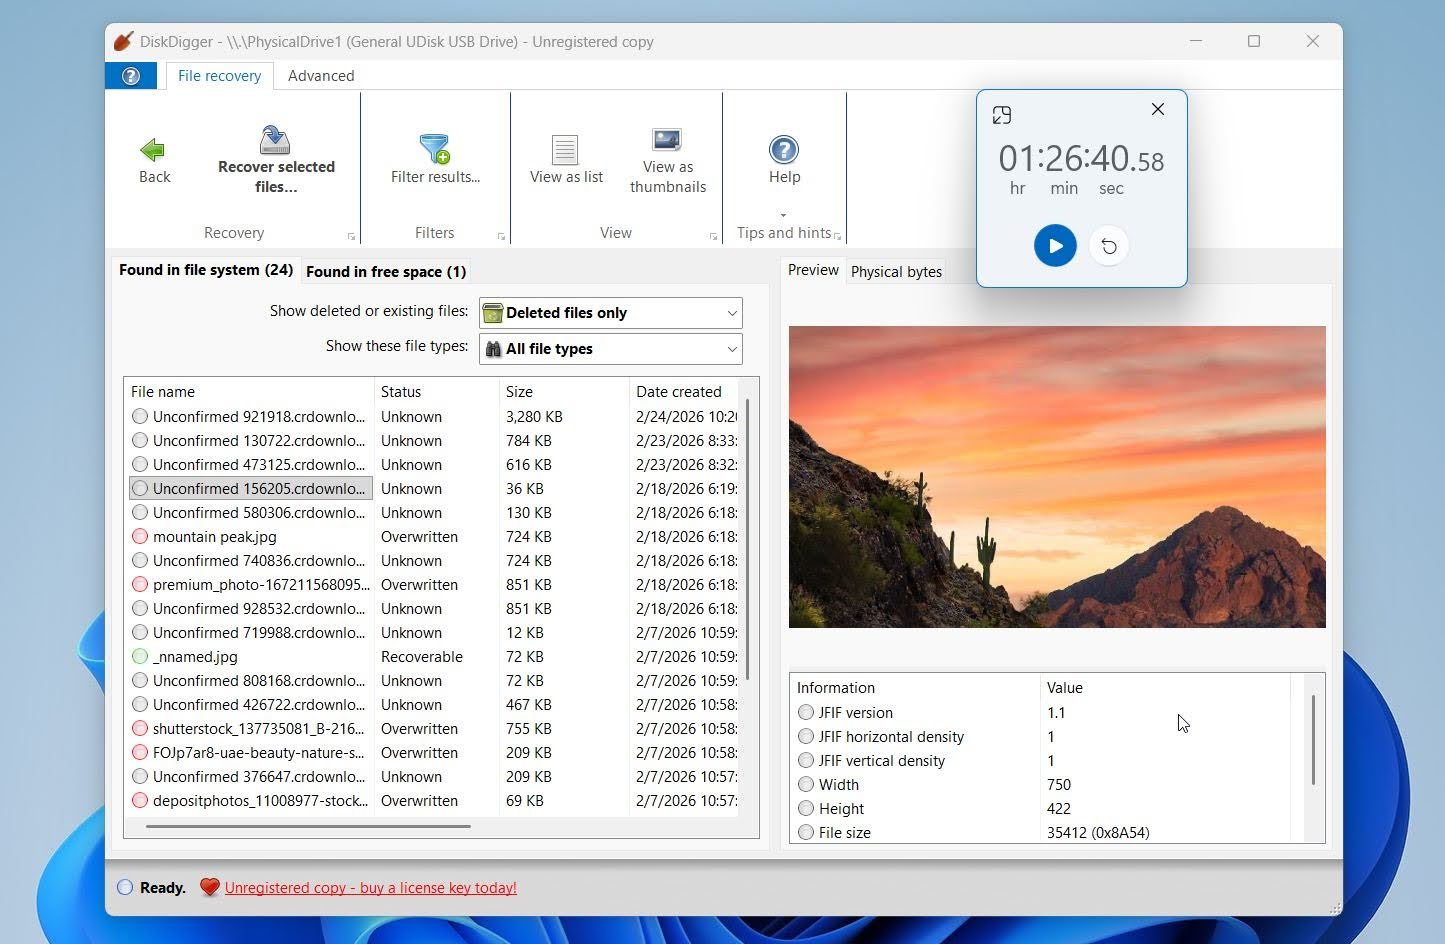Image resolution: width=1445 pixels, height=944 pixels.
Task: Switch to the Physical bytes tab
Action: pyautogui.click(x=896, y=272)
